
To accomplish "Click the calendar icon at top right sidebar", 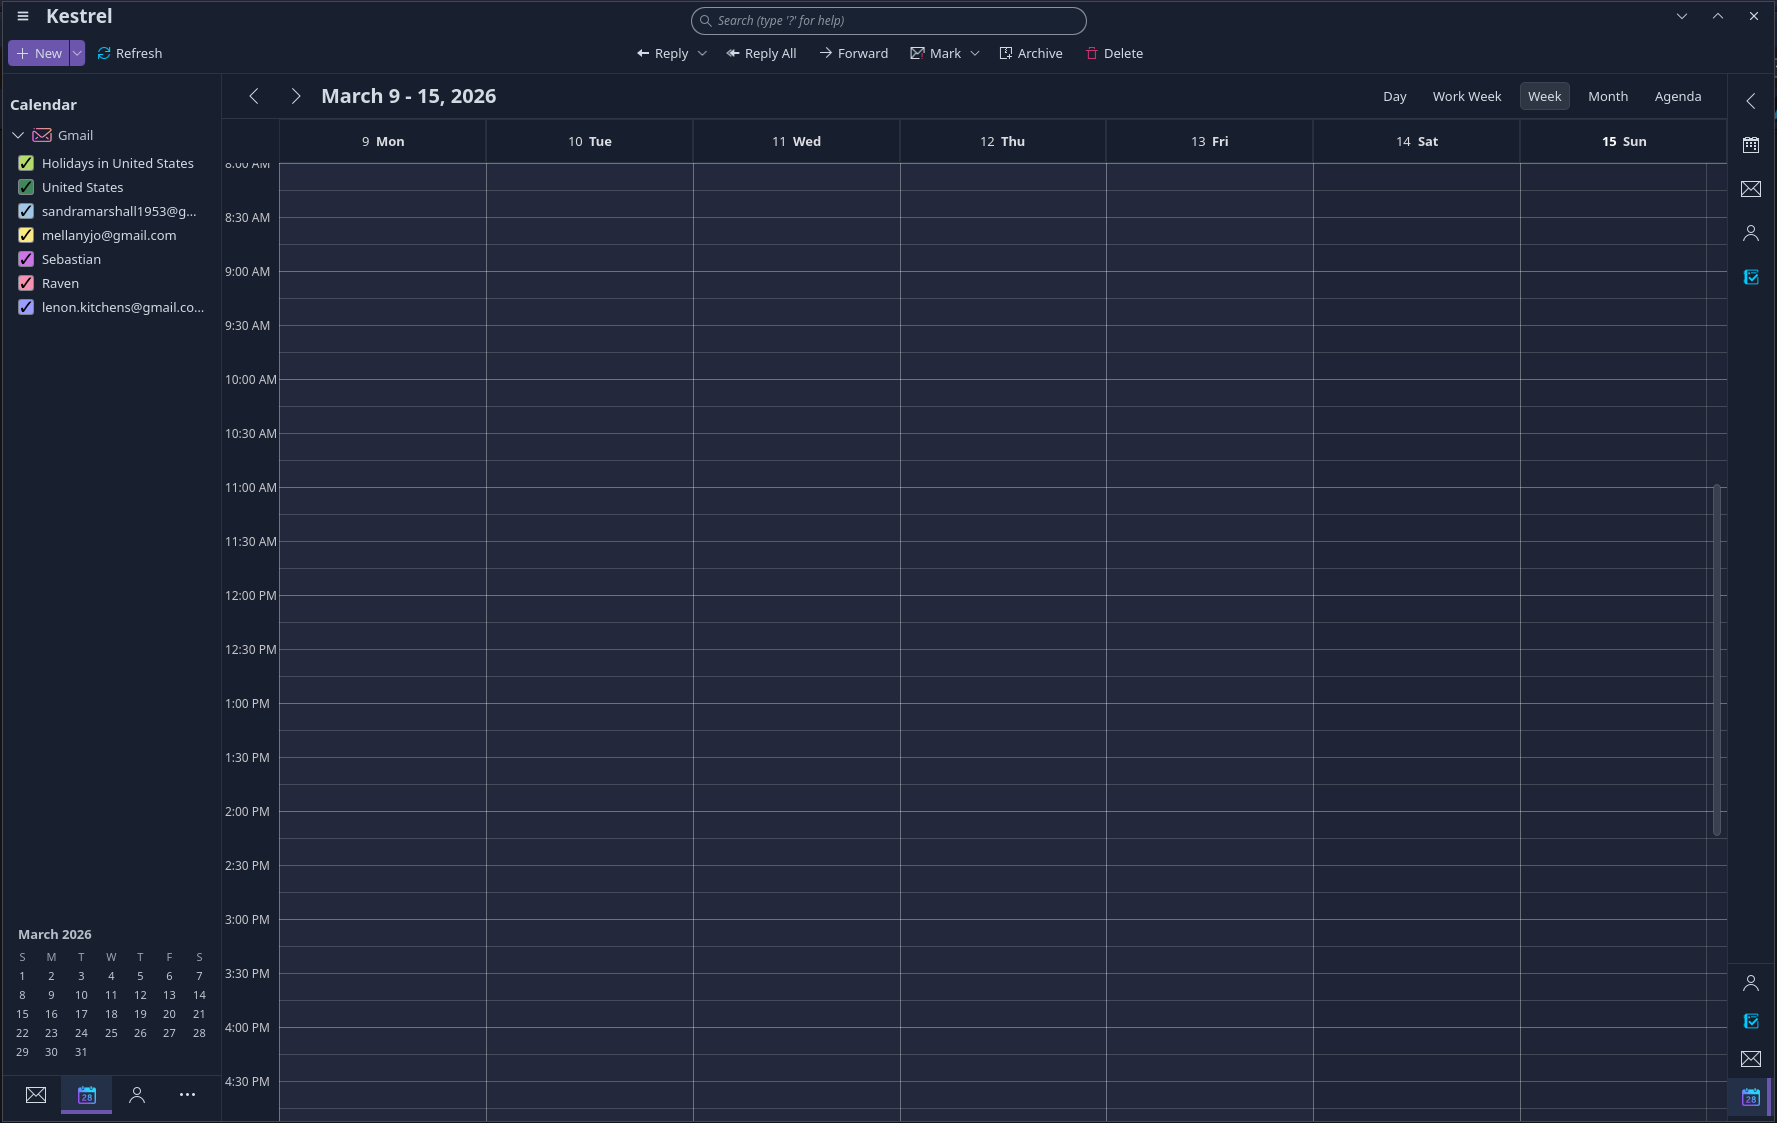I will coord(1751,144).
